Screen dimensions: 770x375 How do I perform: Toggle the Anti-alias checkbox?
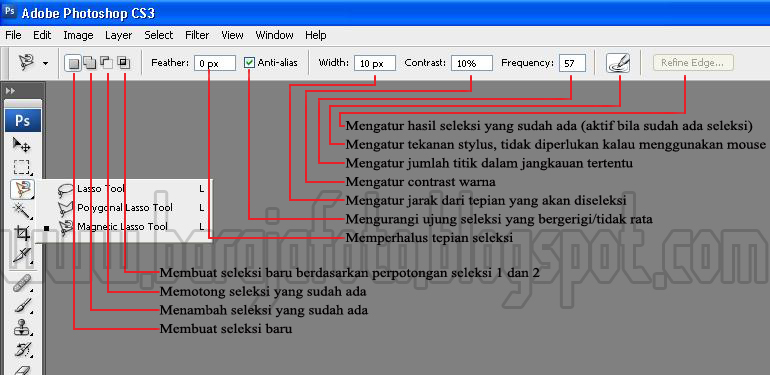click(249, 63)
